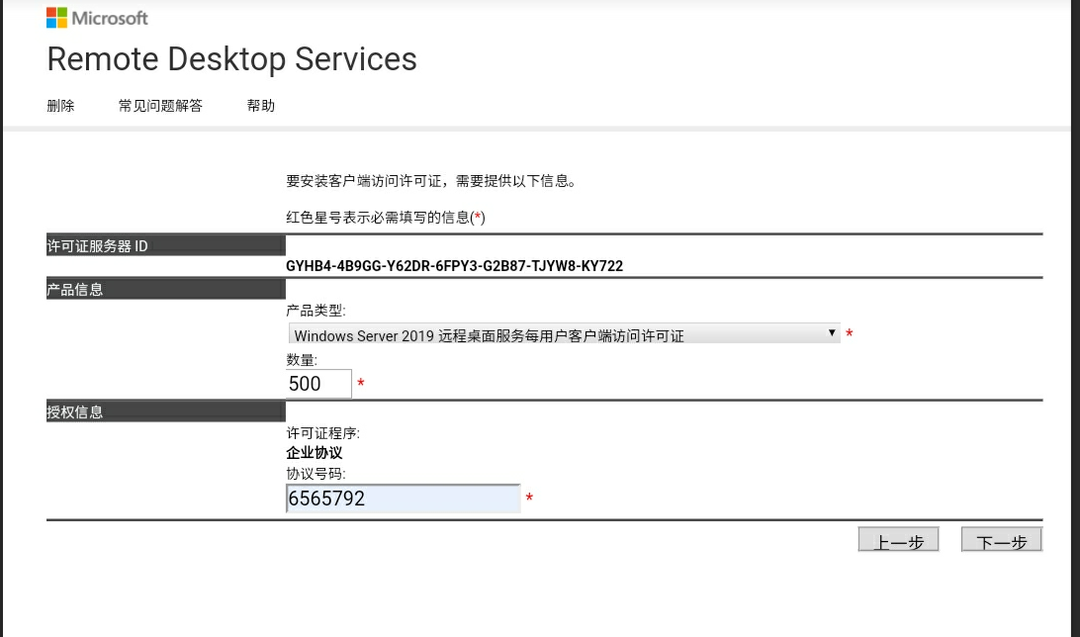Go back with the 上一步 button
Image resolution: width=1080 pixels, height=637 pixels.
898,539
